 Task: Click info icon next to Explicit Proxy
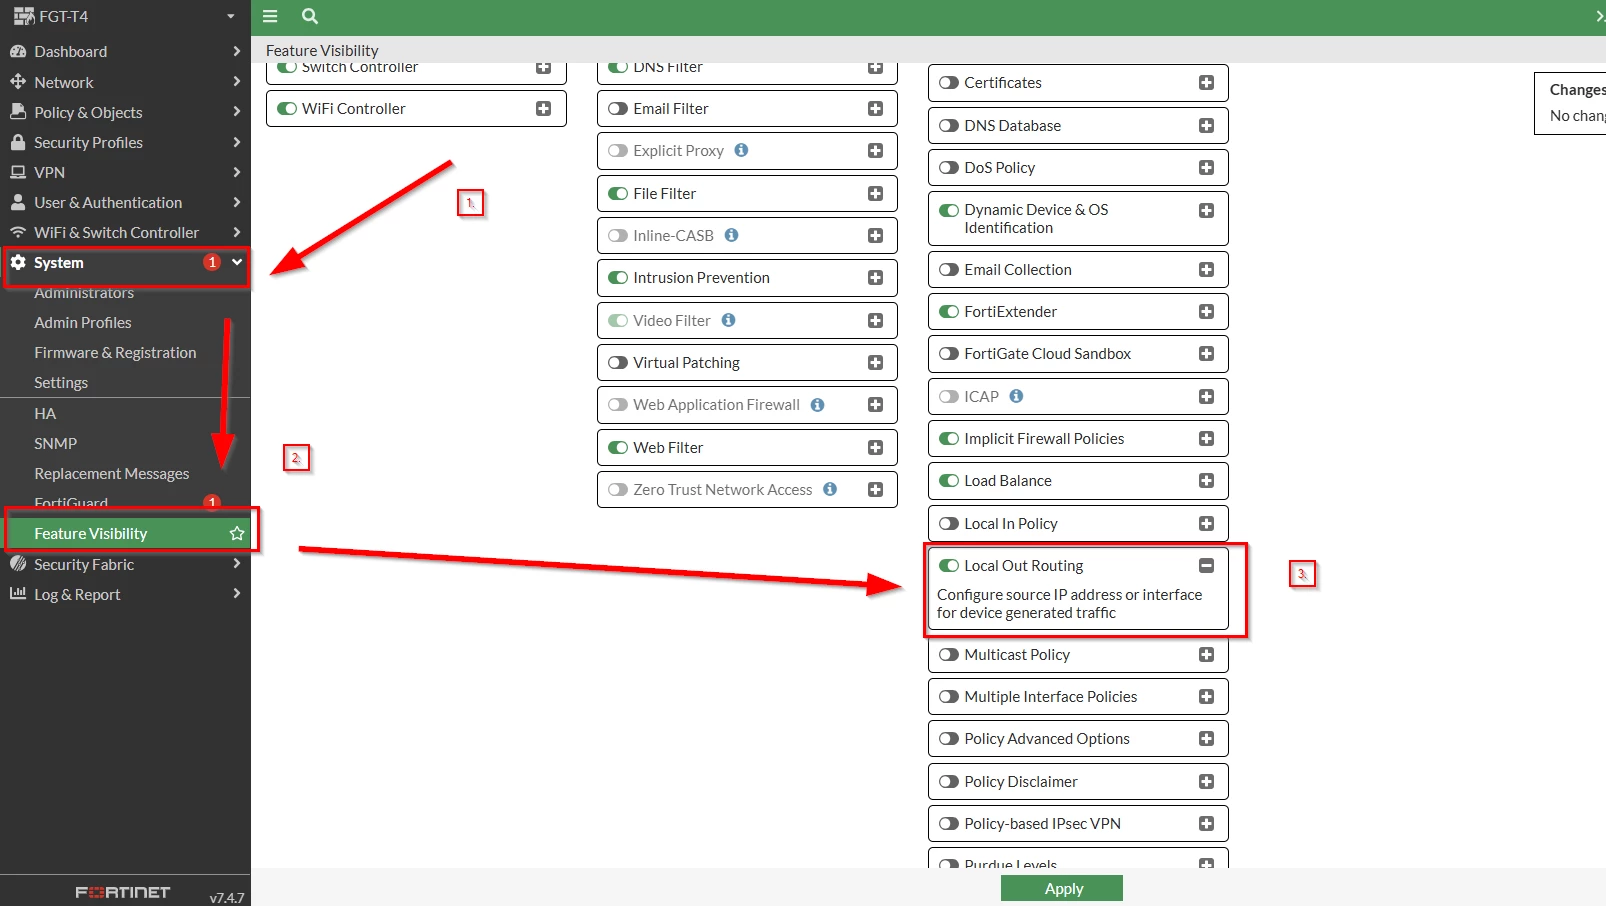(x=741, y=150)
